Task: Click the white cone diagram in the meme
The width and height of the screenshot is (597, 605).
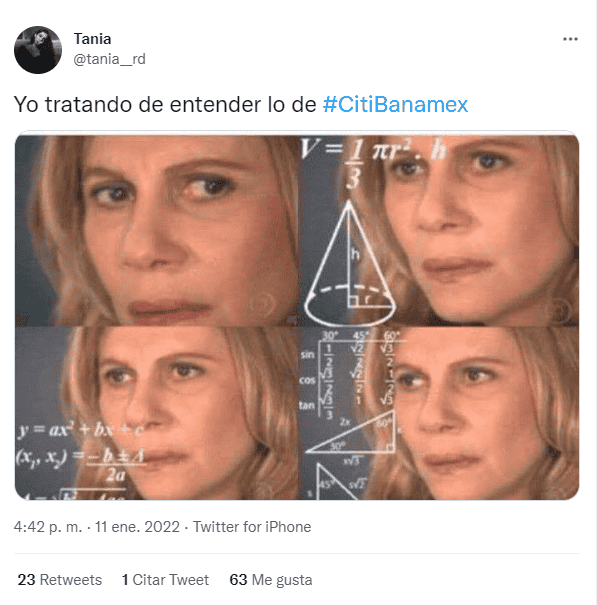Action: point(350,262)
